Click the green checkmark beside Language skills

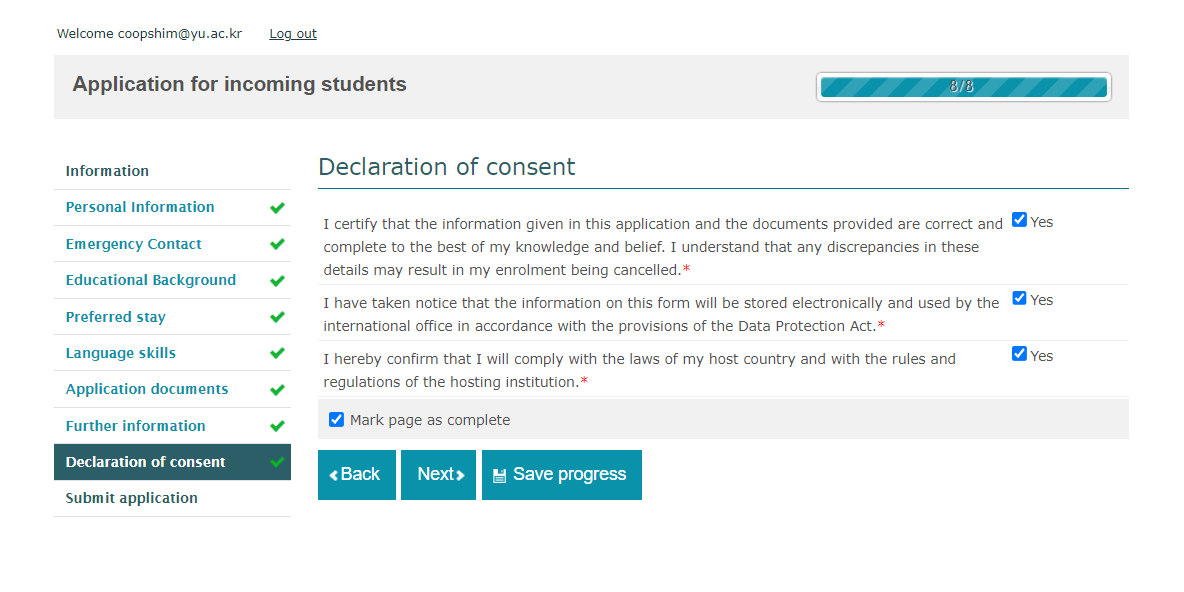coord(277,353)
